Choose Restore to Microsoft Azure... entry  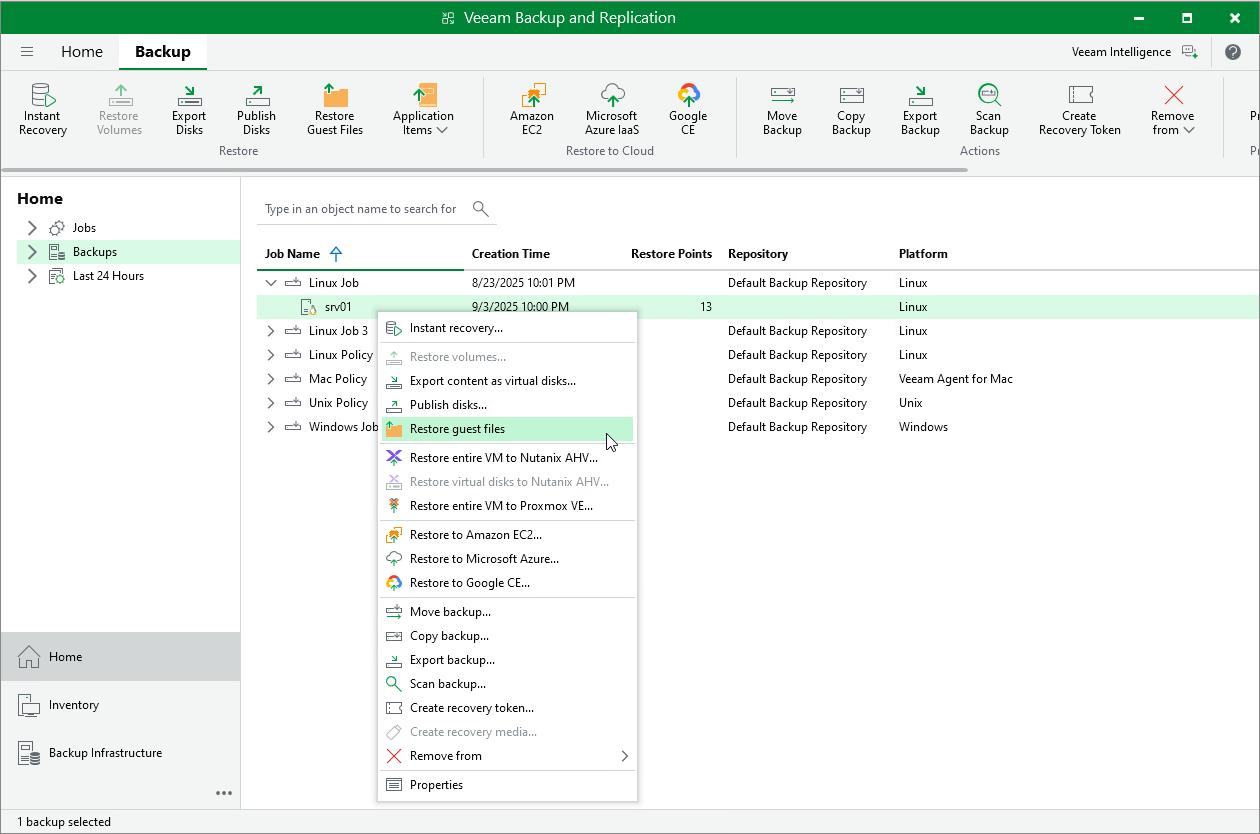(507, 559)
